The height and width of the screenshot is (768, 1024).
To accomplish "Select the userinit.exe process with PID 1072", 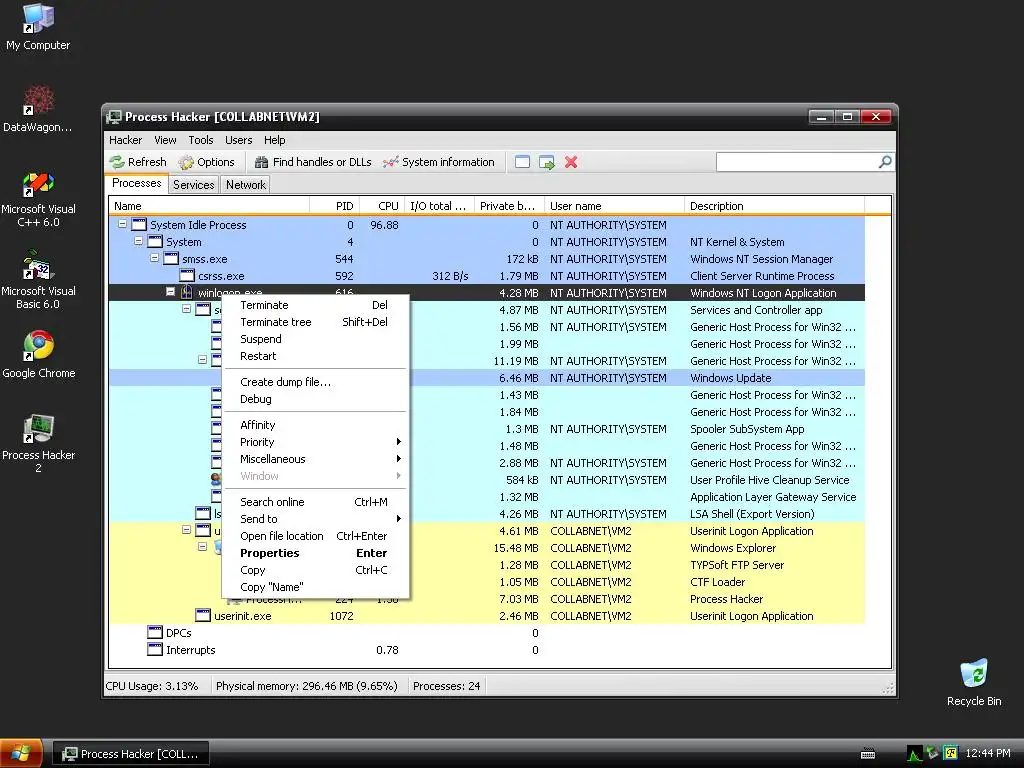I will pos(487,616).
